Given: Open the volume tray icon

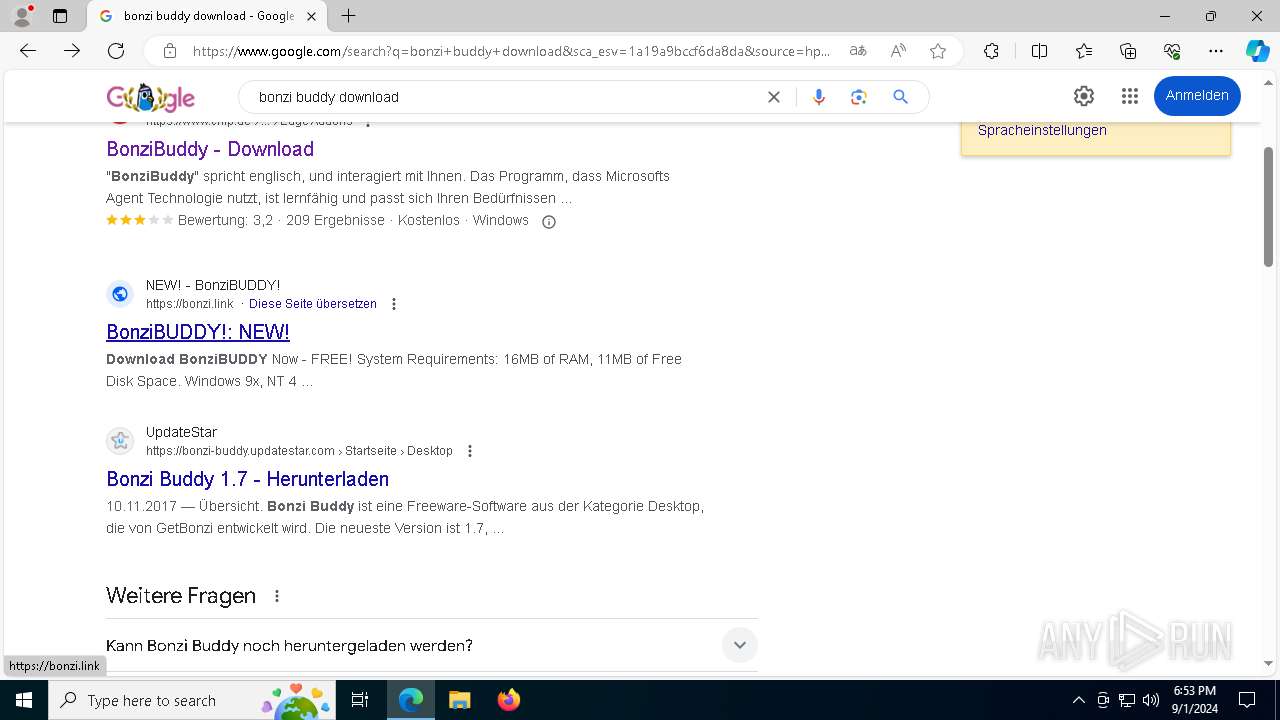Looking at the screenshot, I should point(1151,700).
